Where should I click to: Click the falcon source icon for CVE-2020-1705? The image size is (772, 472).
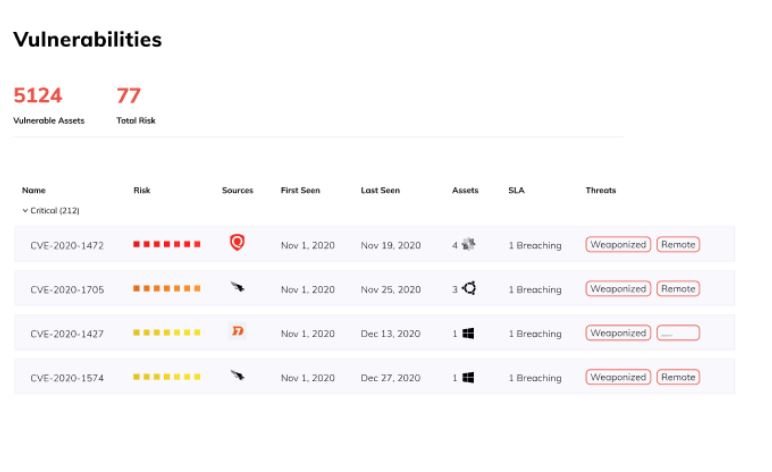(x=237, y=288)
